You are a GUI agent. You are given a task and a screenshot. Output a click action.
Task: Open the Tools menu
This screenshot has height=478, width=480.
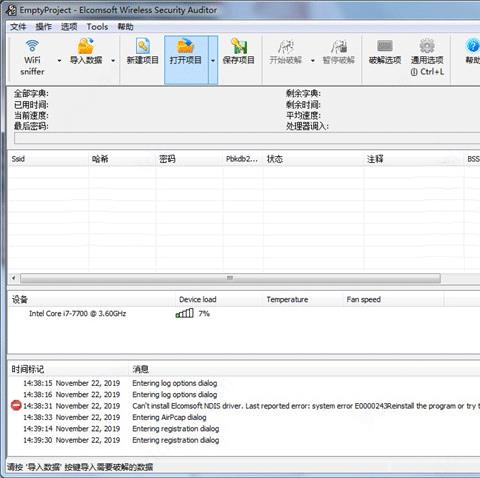click(97, 27)
